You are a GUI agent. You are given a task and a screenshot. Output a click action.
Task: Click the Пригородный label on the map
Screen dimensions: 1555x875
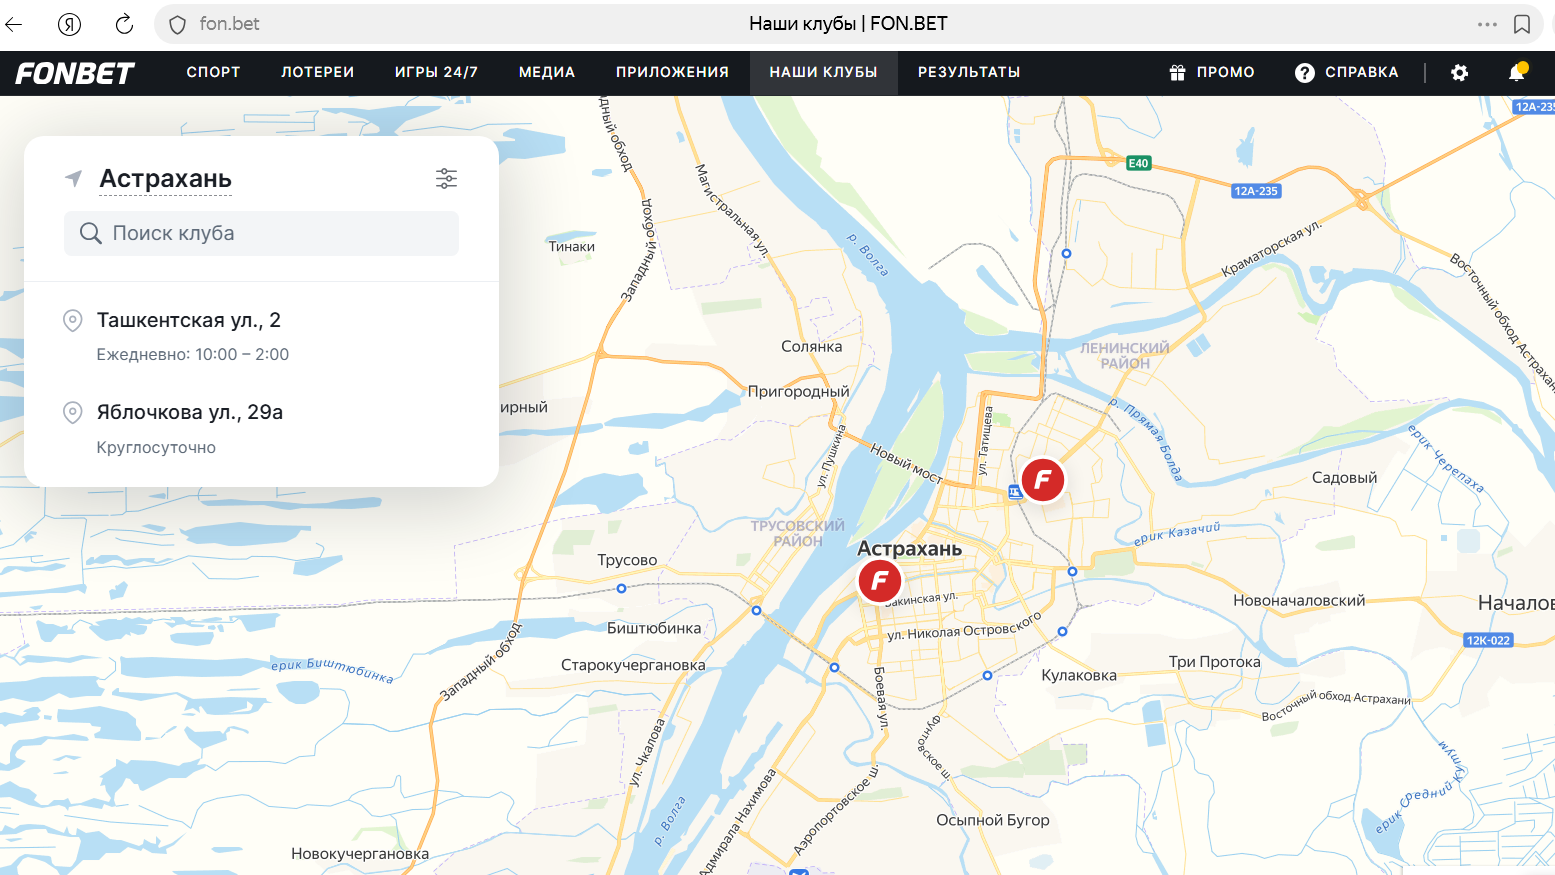[799, 392]
